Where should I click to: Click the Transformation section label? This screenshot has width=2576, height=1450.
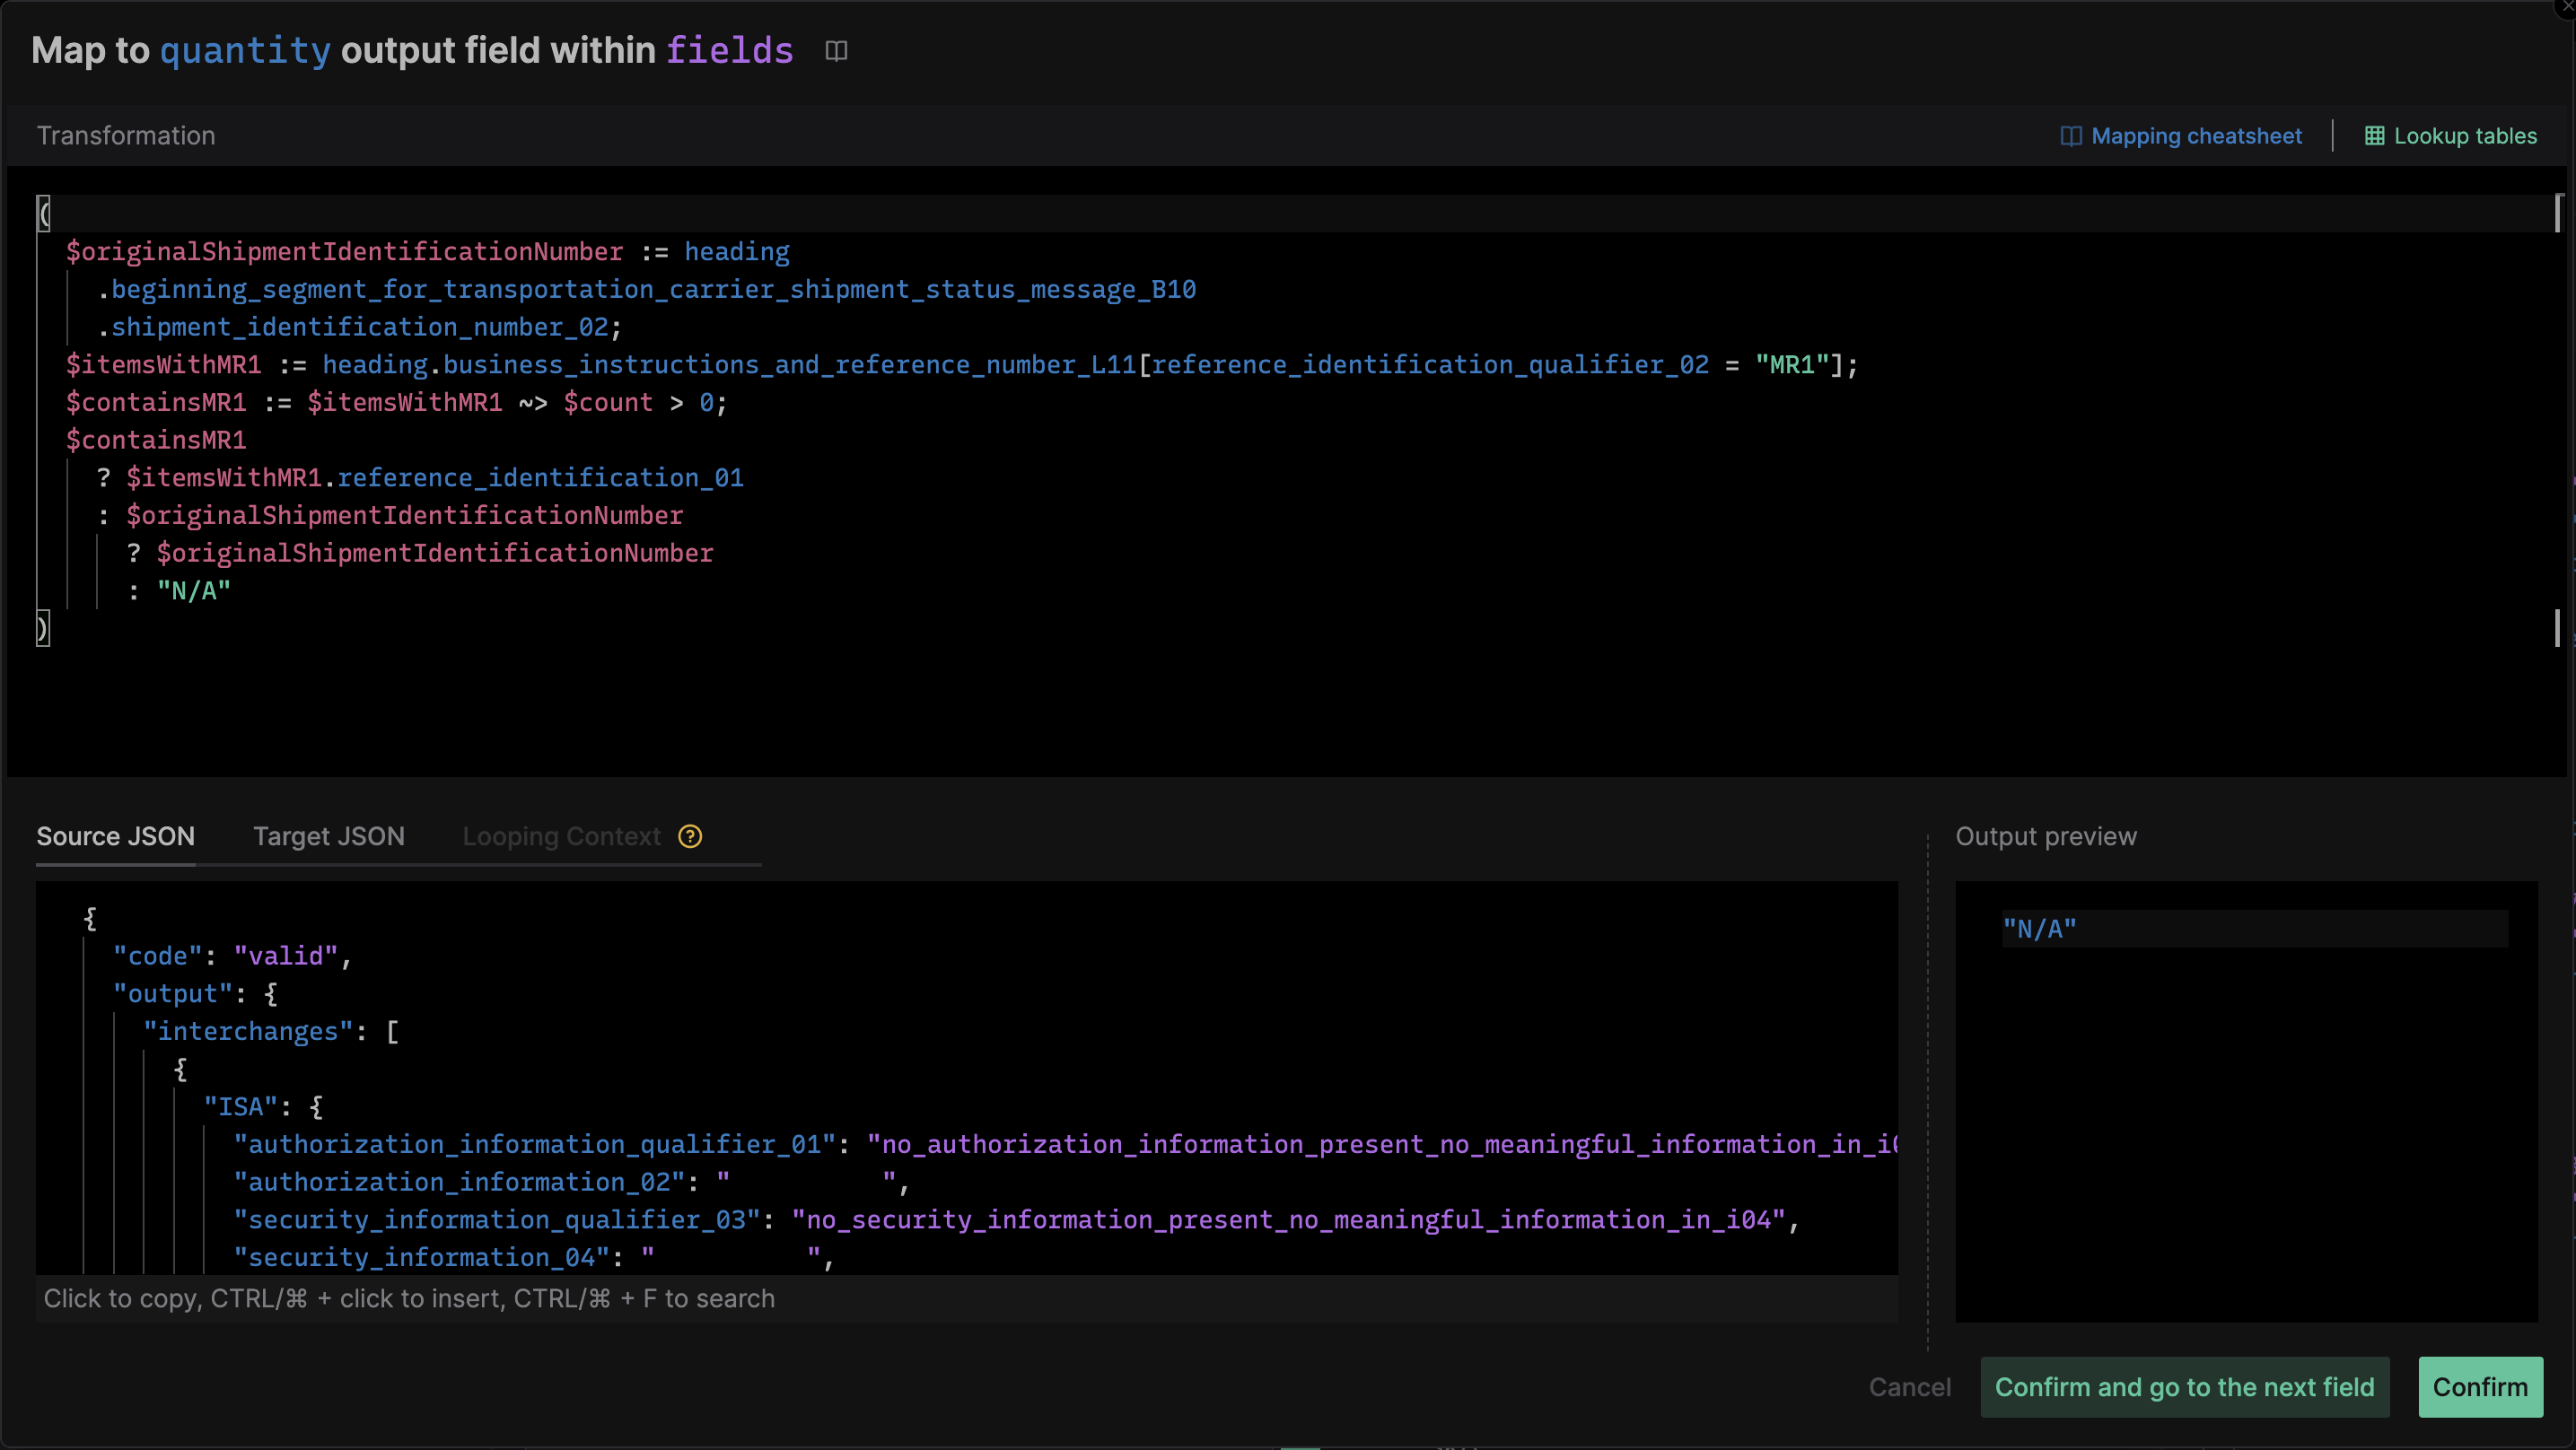click(126, 136)
